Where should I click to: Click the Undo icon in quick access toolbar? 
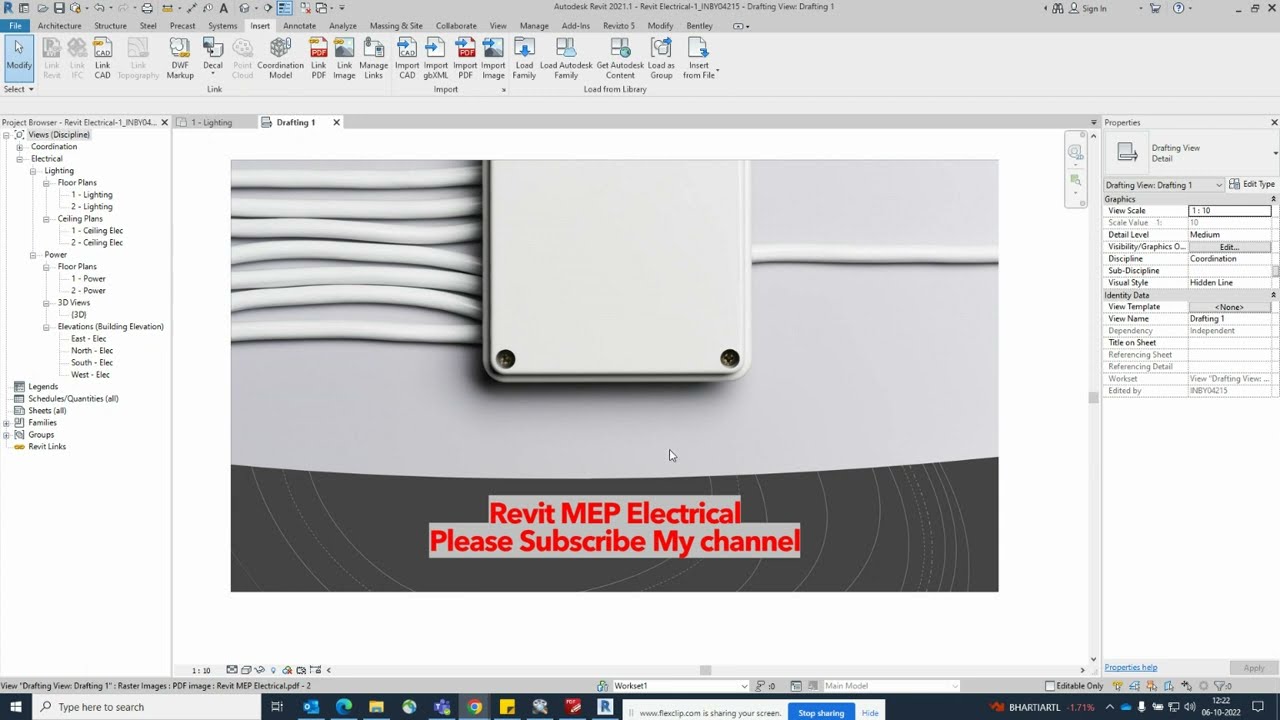[x=100, y=8]
